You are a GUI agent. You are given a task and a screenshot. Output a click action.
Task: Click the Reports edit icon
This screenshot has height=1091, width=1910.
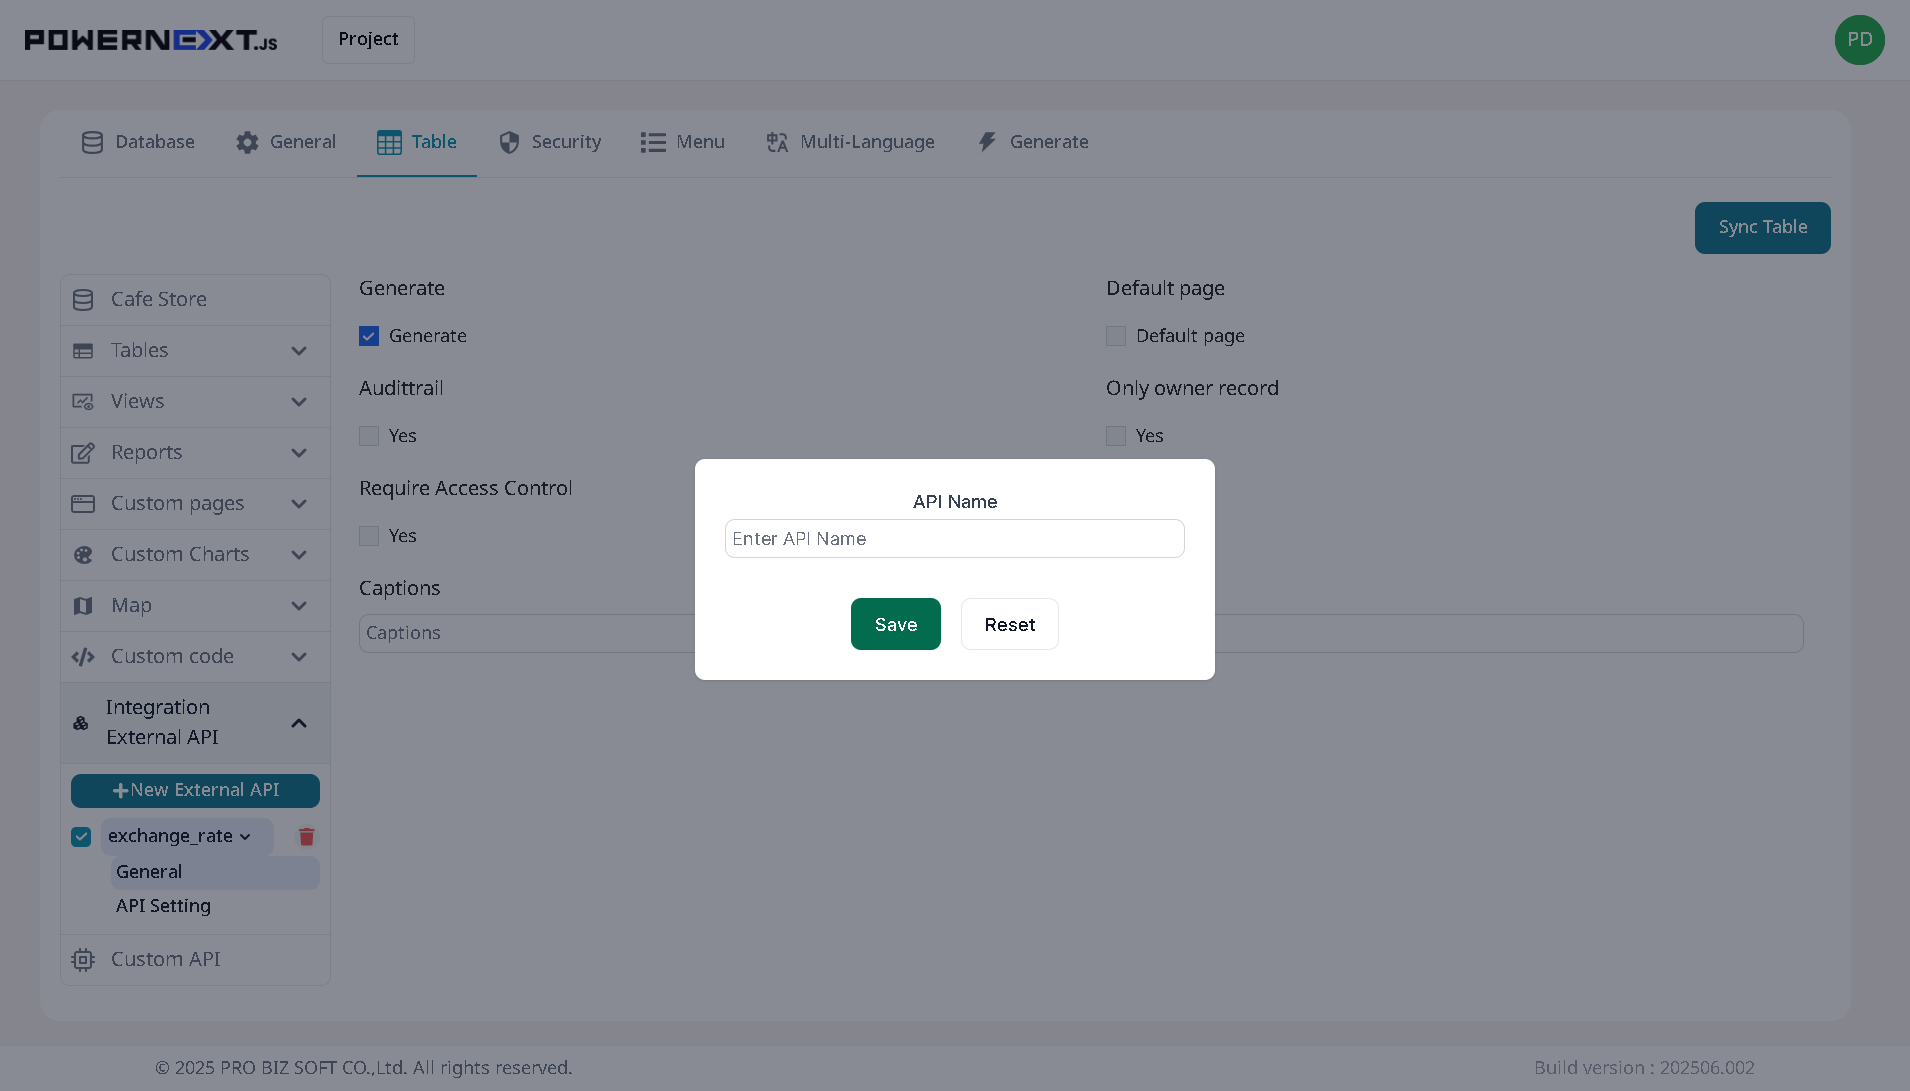[83, 453]
